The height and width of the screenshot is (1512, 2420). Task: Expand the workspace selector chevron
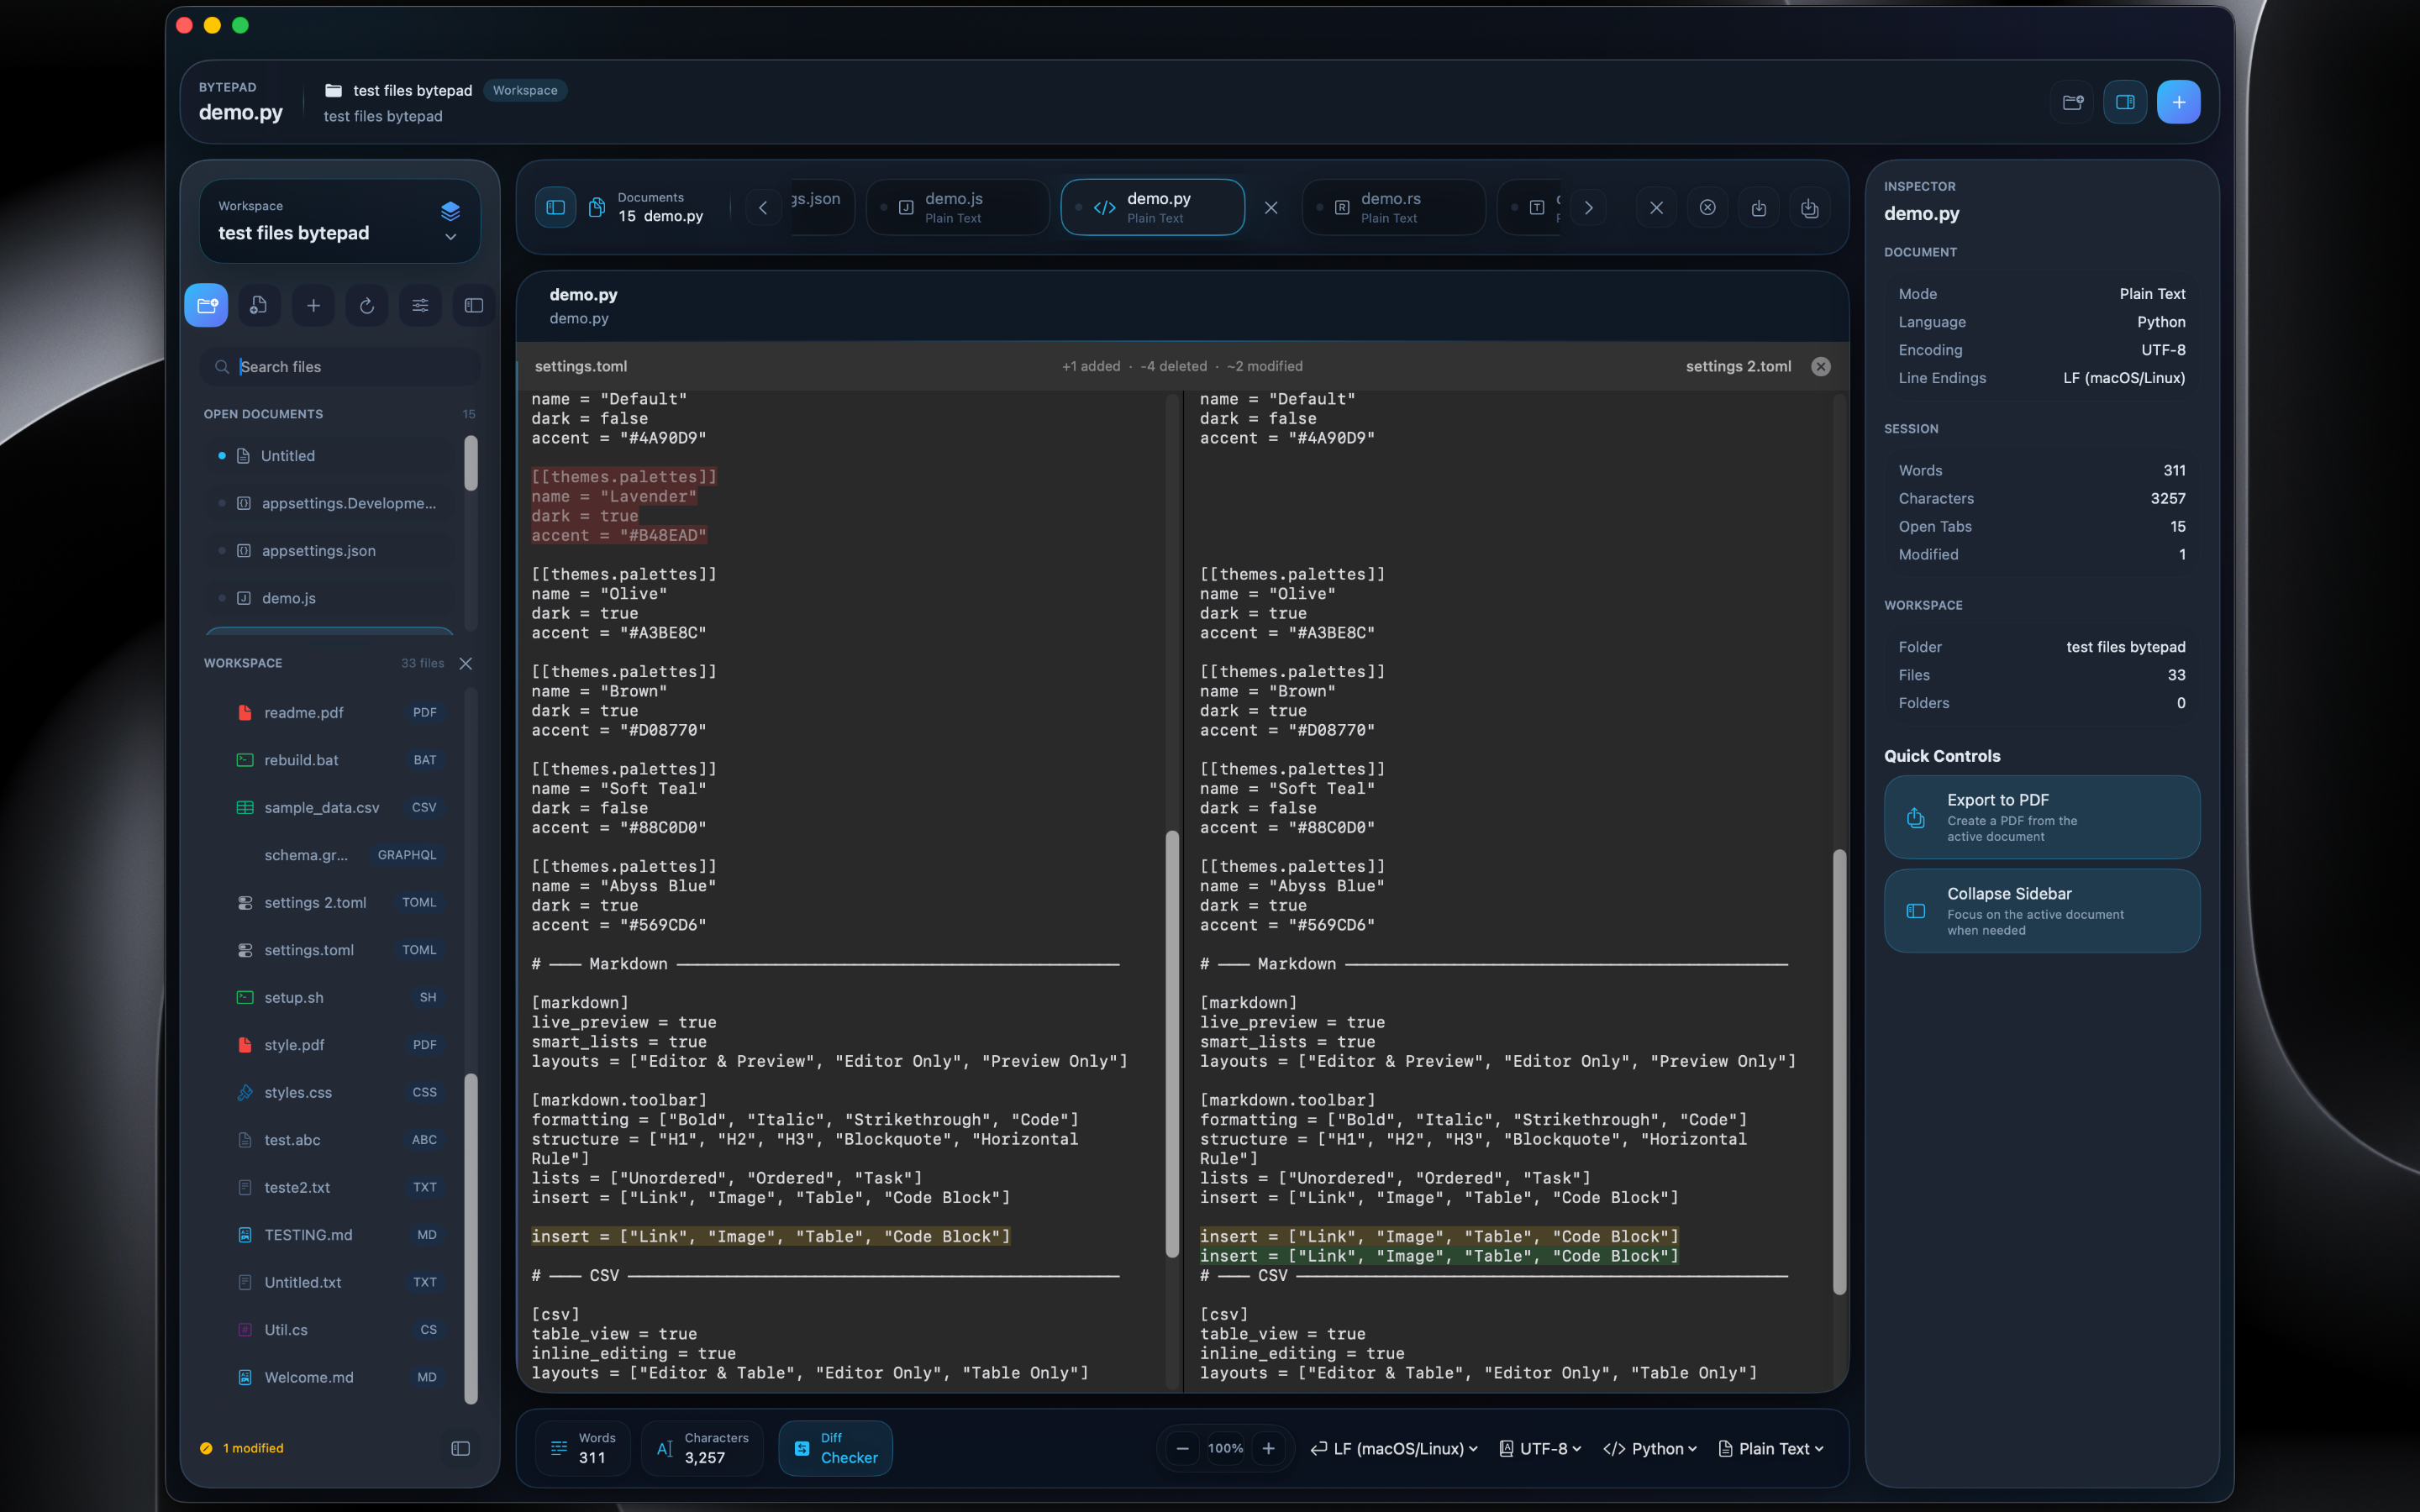pyautogui.click(x=451, y=238)
